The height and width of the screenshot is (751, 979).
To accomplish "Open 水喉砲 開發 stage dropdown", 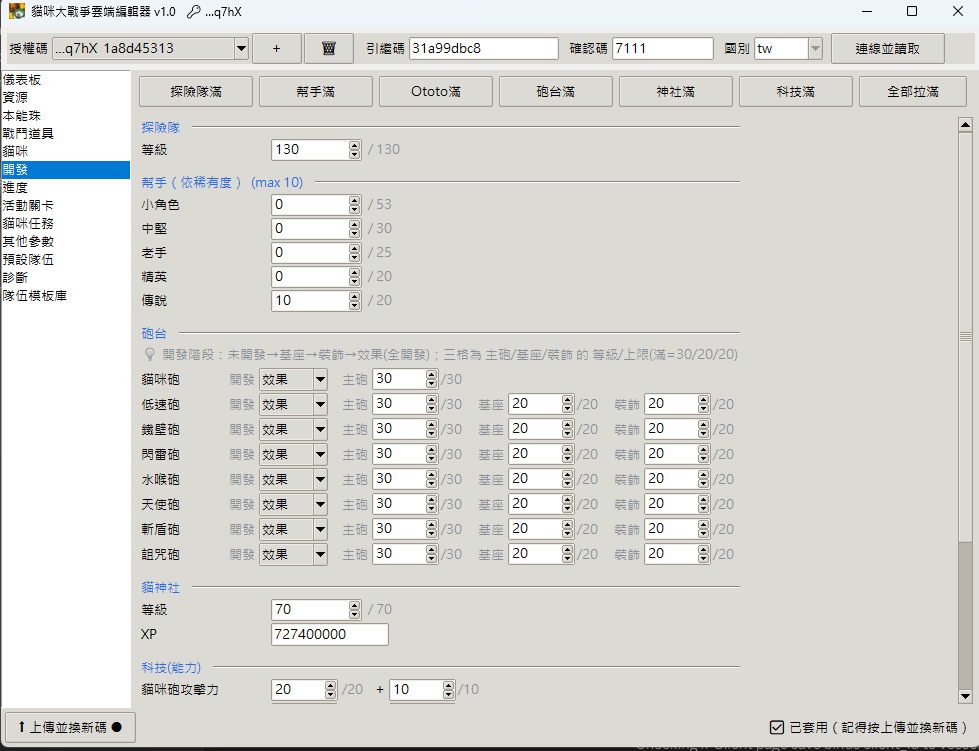I will click(293, 479).
